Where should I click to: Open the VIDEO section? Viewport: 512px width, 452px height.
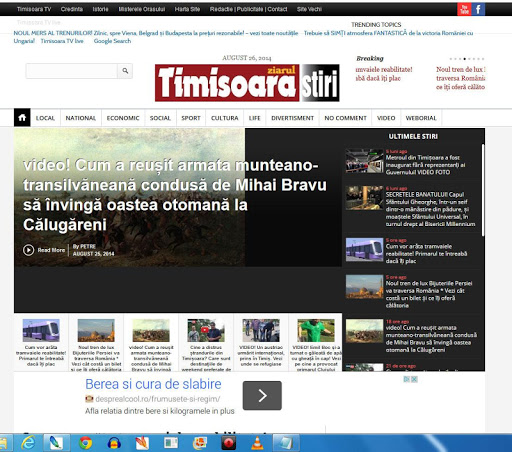(x=386, y=118)
